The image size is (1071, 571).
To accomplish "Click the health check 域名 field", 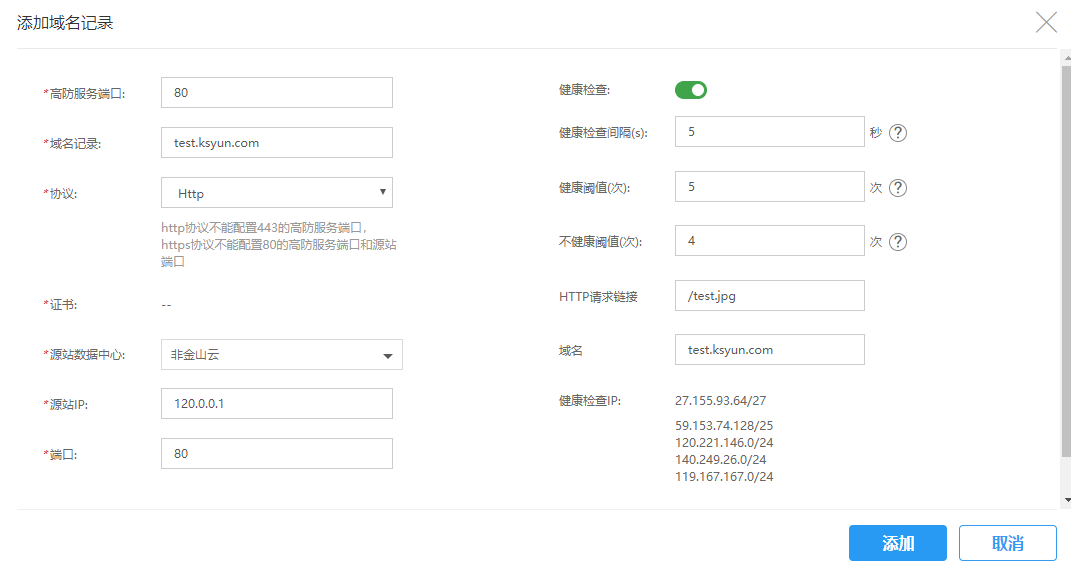I will pyautogui.click(x=769, y=350).
